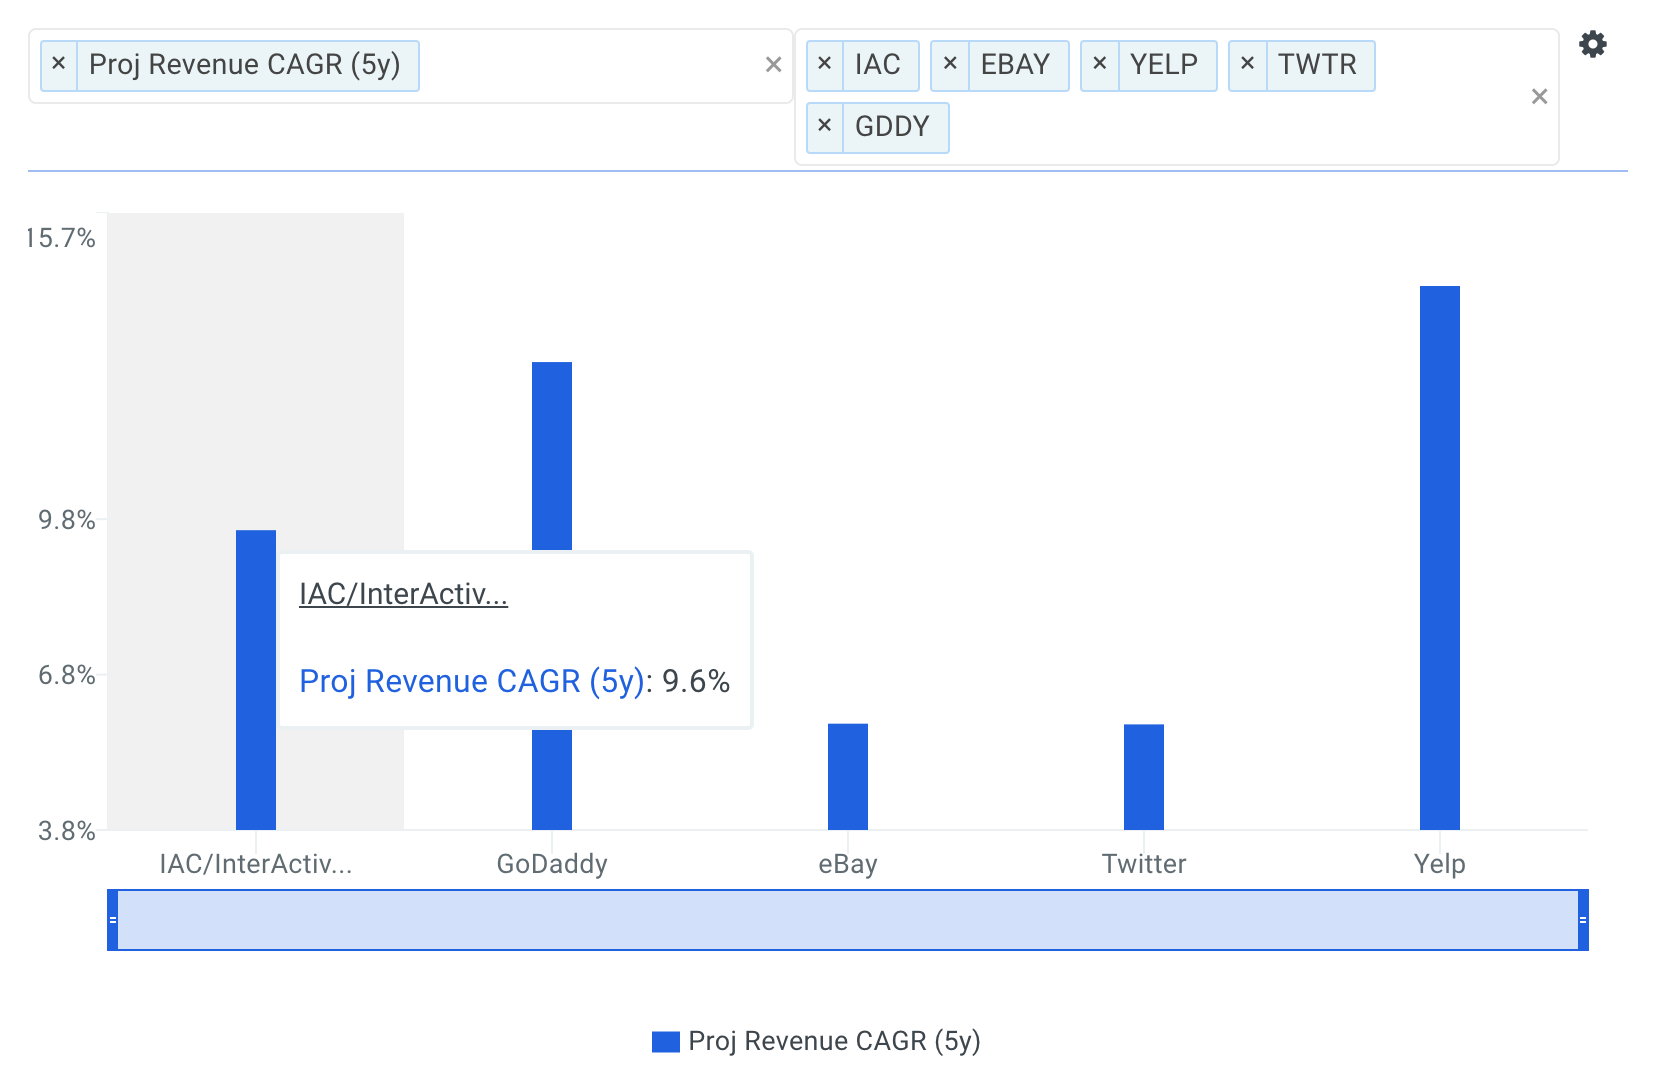Select the TWTR tag label
The image size is (1658, 1082).
coord(1318,65)
